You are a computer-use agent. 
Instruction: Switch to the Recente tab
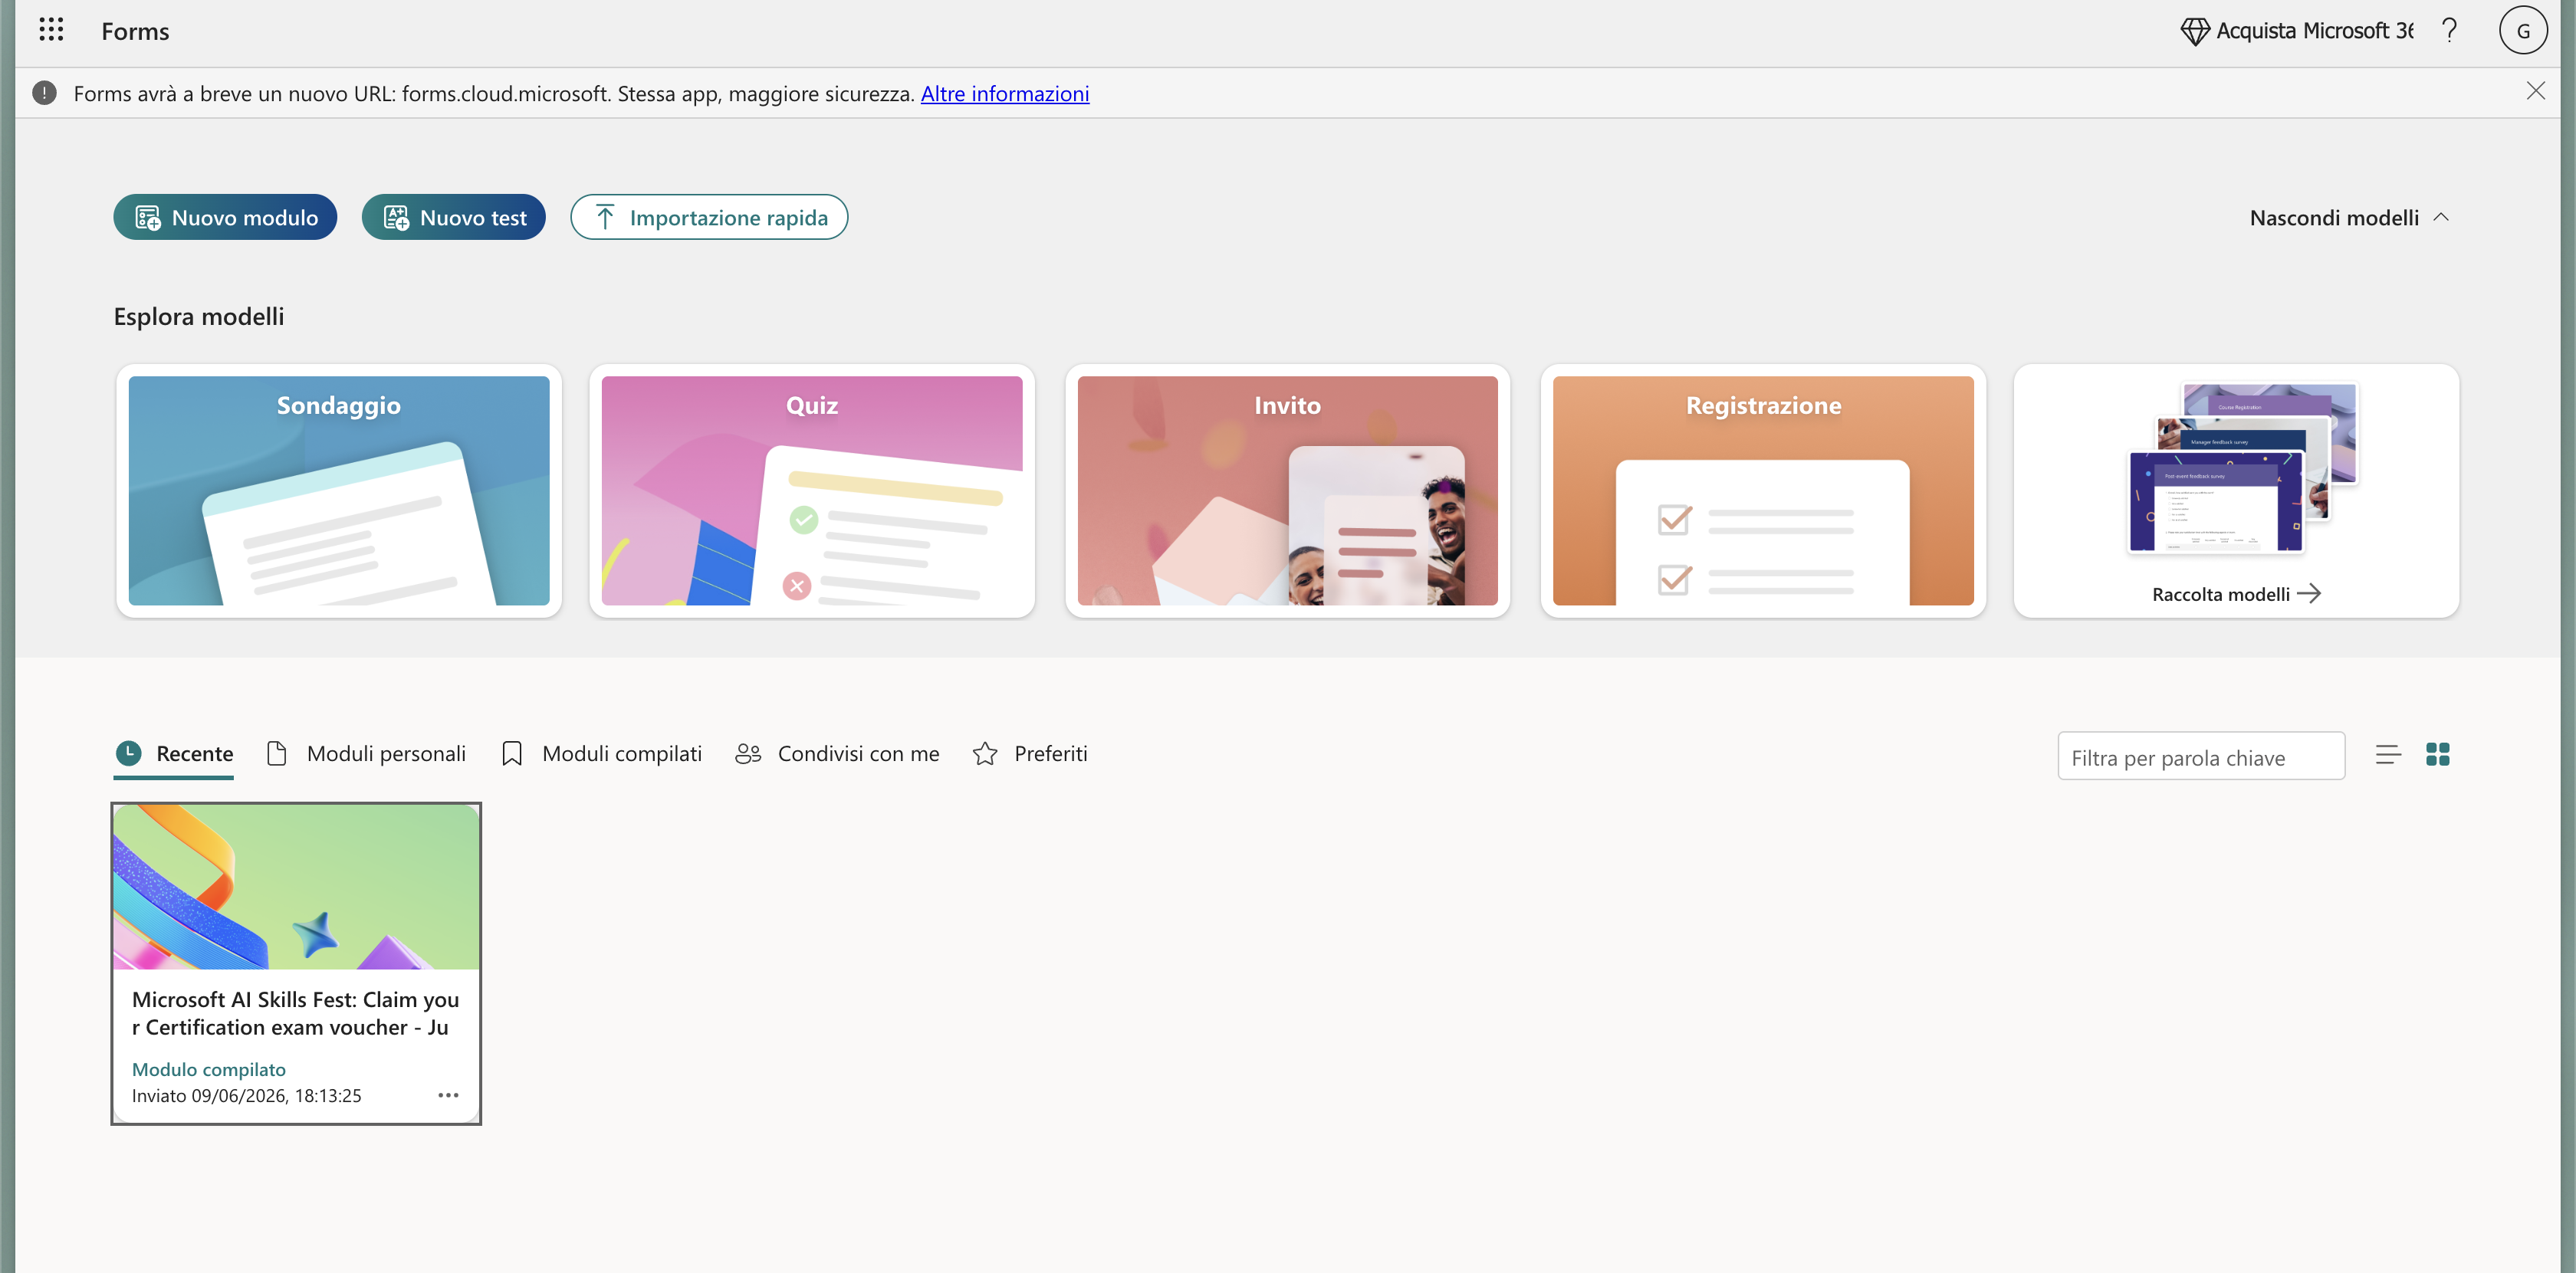point(174,754)
